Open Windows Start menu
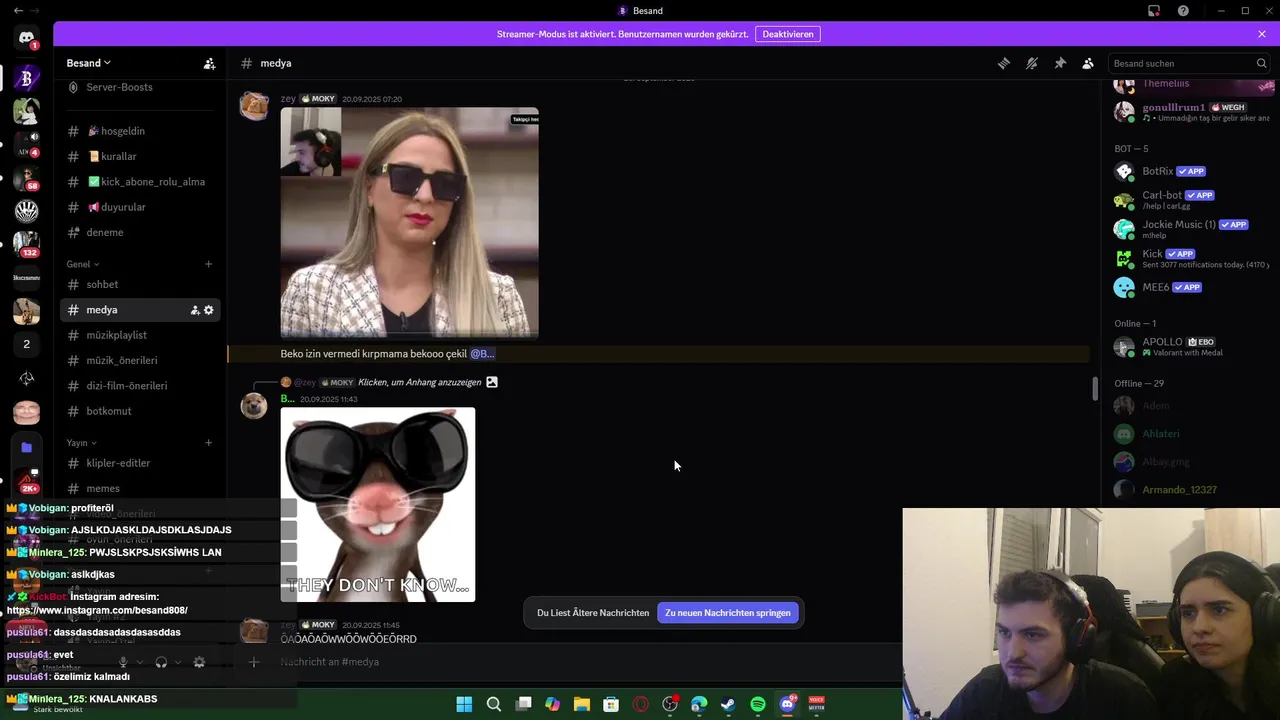Viewport: 1280px width, 720px height. 464,704
